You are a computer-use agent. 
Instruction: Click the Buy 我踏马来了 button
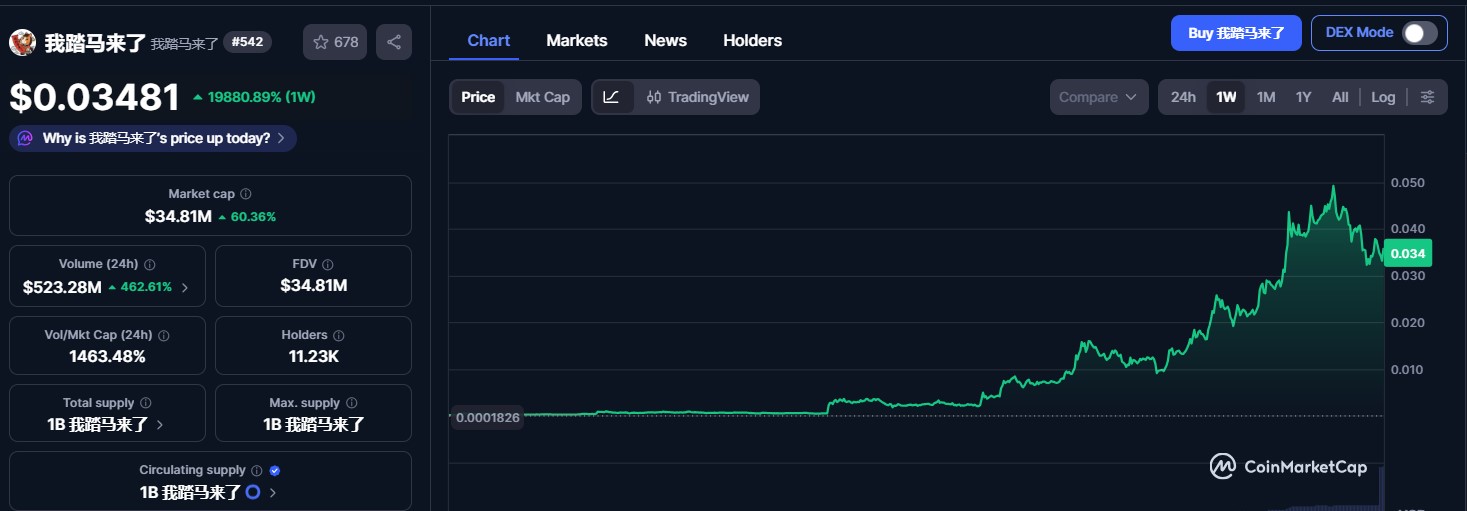pyautogui.click(x=1236, y=33)
